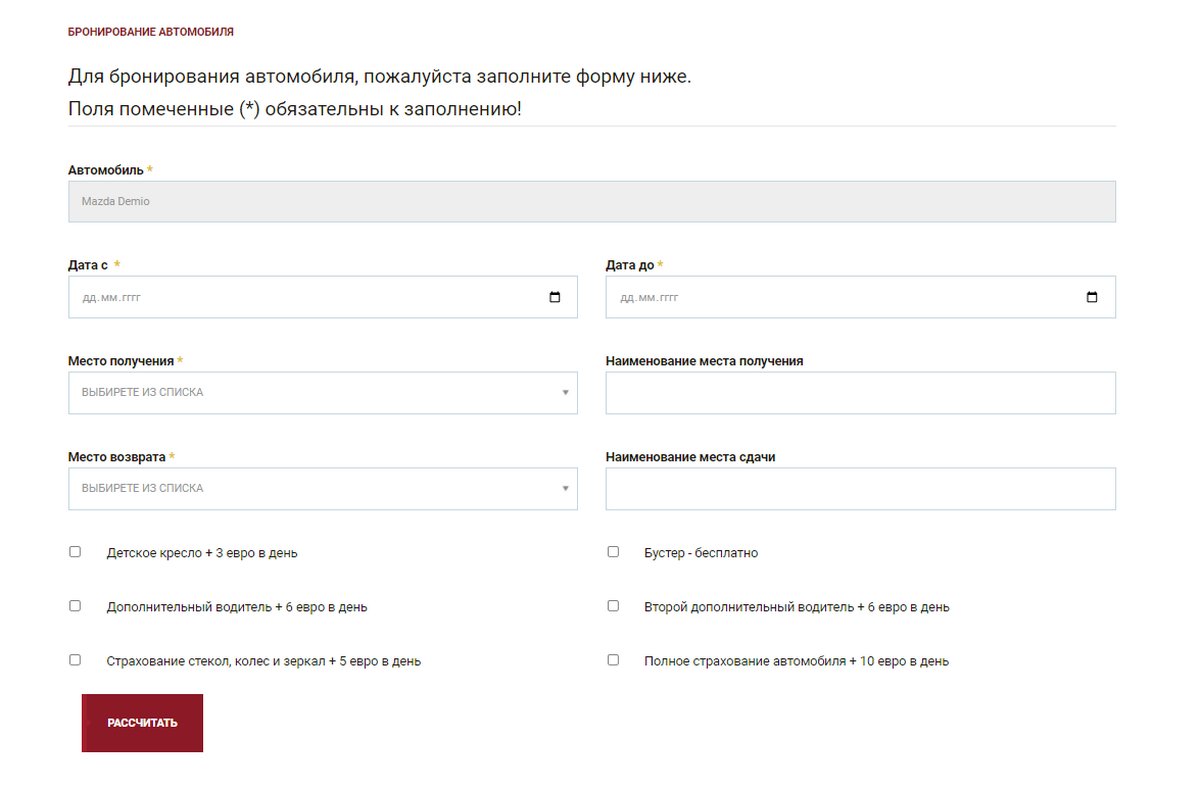Open calendar picker for 'Дата до'
Screen dimensions: 1200x790
(1092, 298)
